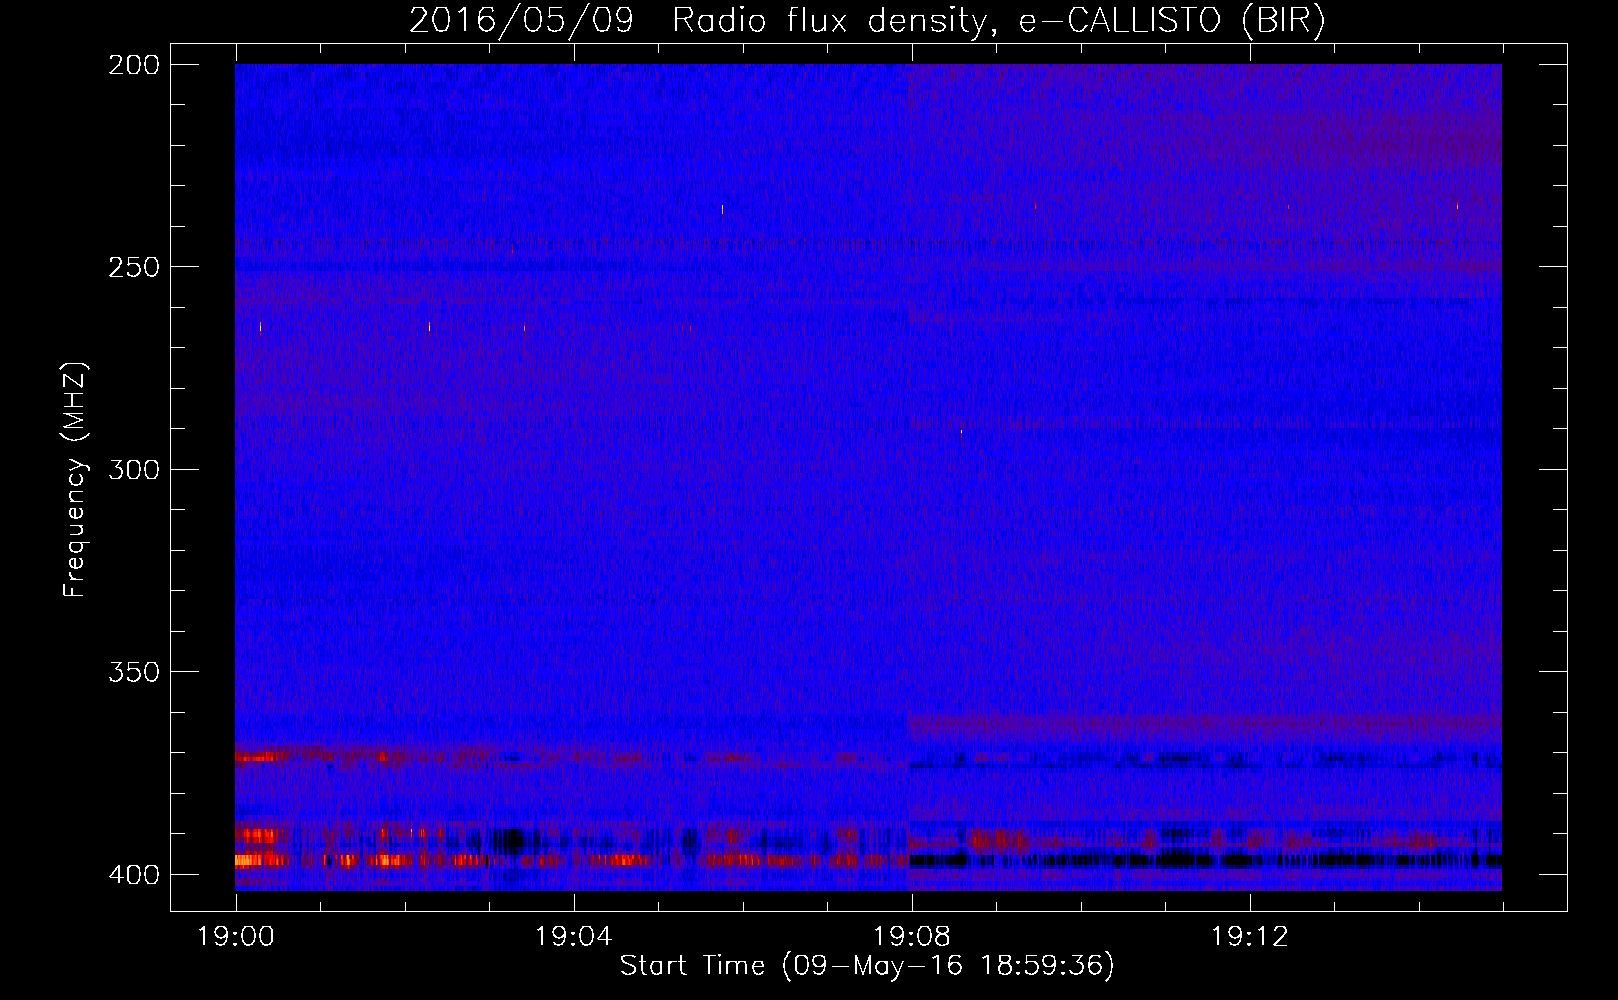Image resolution: width=1618 pixels, height=1000 pixels.
Task: Click the '250' frequency tick label
Action: point(134,267)
